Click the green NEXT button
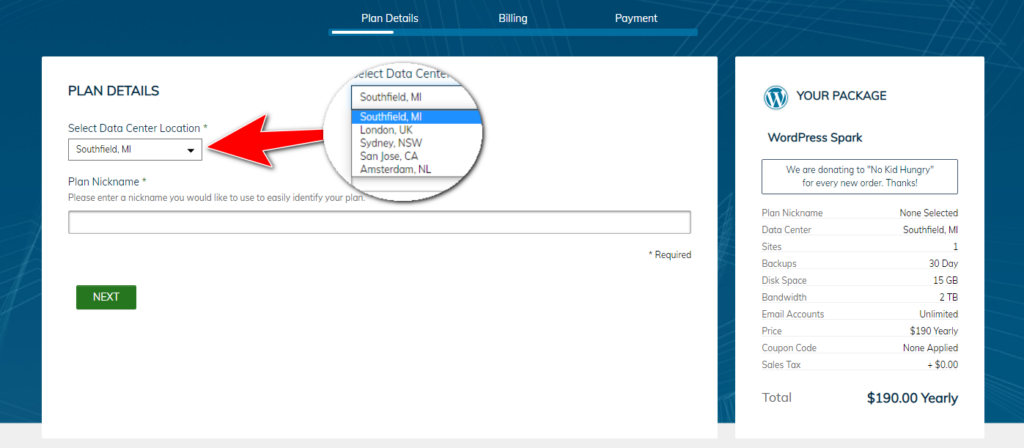This screenshot has height=448, width=1024. click(106, 297)
